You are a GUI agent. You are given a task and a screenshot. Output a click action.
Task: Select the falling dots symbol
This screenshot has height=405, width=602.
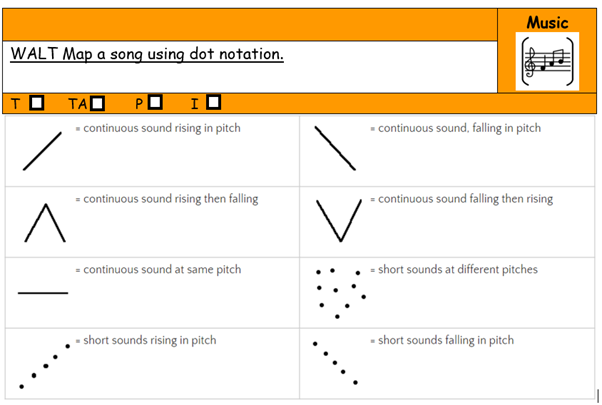point(336,363)
